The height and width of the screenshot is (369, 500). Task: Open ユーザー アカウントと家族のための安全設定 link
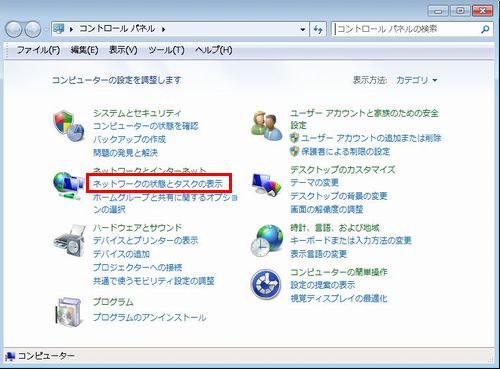(x=364, y=119)
